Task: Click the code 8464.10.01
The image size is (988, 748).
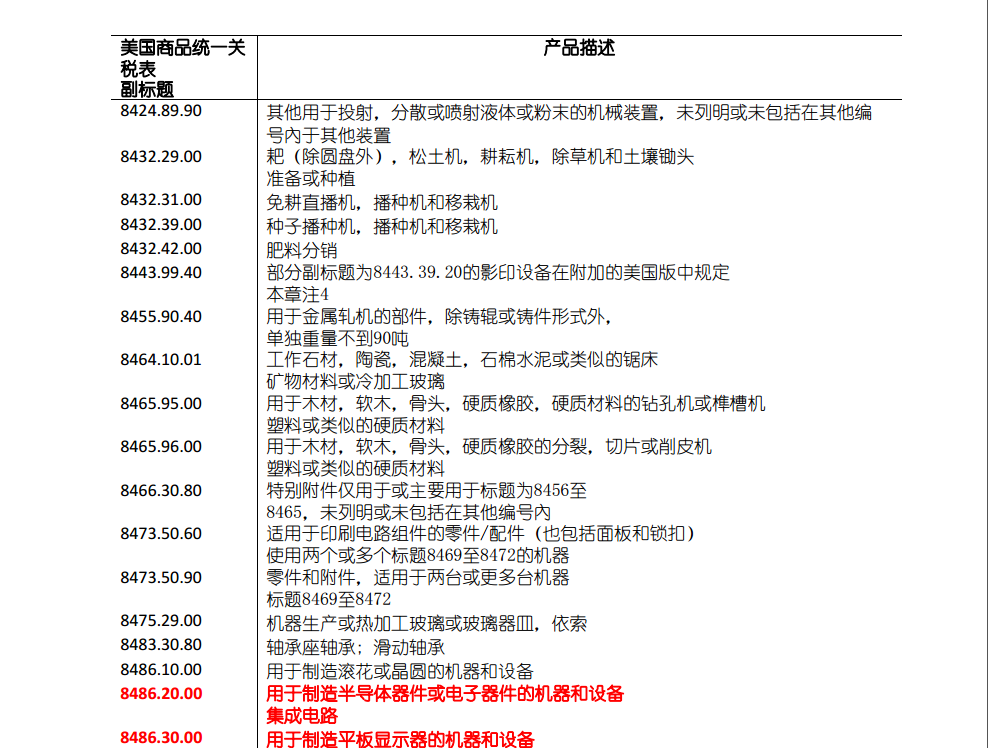Action: click(161, 360)
